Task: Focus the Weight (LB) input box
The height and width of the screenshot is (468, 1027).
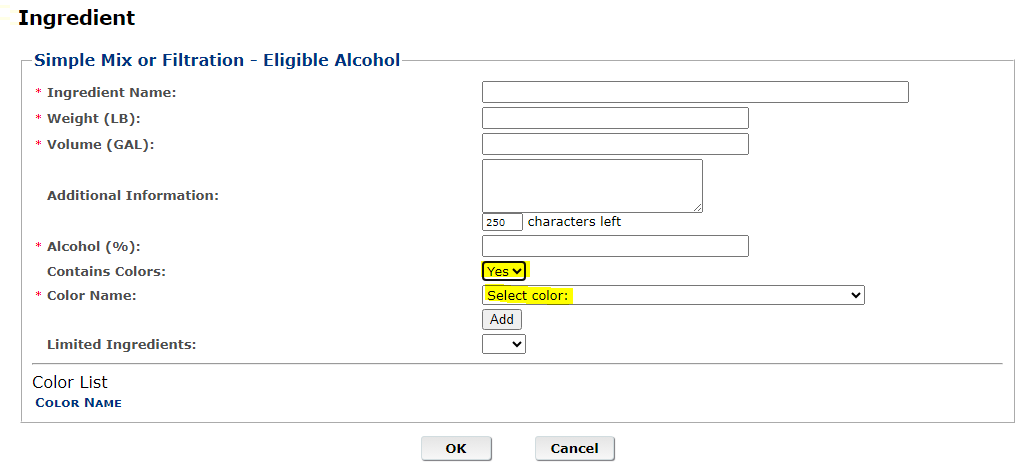Action: 614,118
